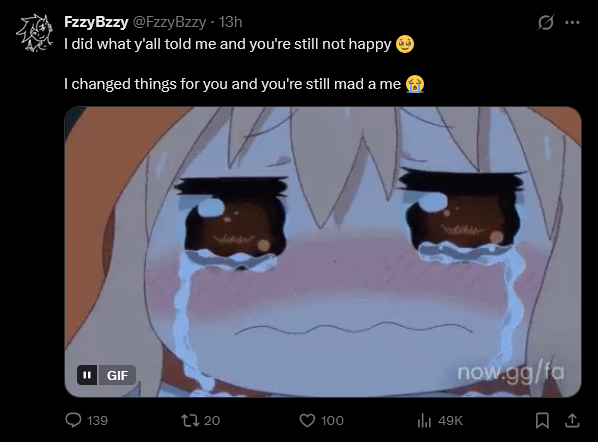Image resolution: width=598 pixels, height=442 pixels.
Task: Open the Grok explain-post icon
Action: click(545, 23)
